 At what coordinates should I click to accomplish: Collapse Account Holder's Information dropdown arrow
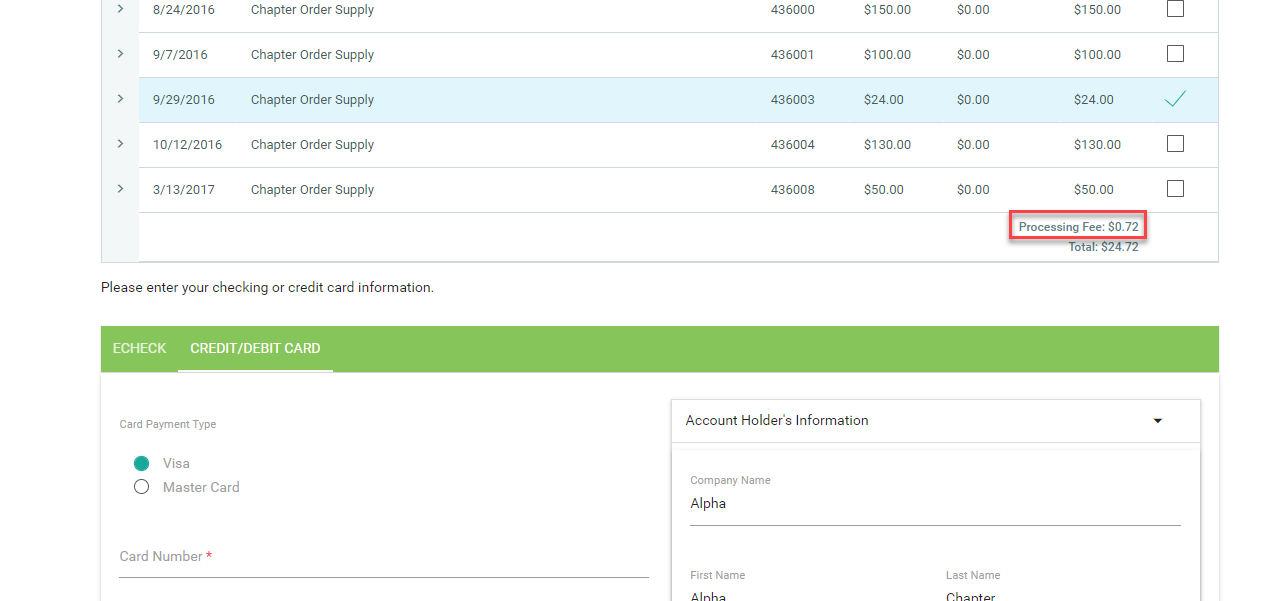[1157, 421]
